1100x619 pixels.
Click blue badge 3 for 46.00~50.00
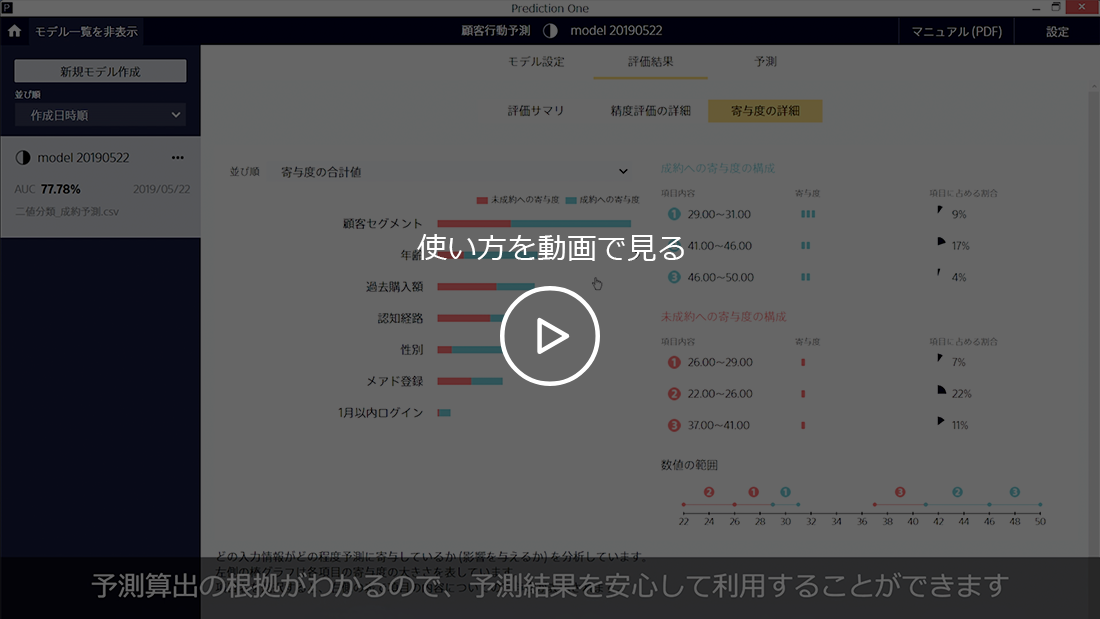pos(674,277)
